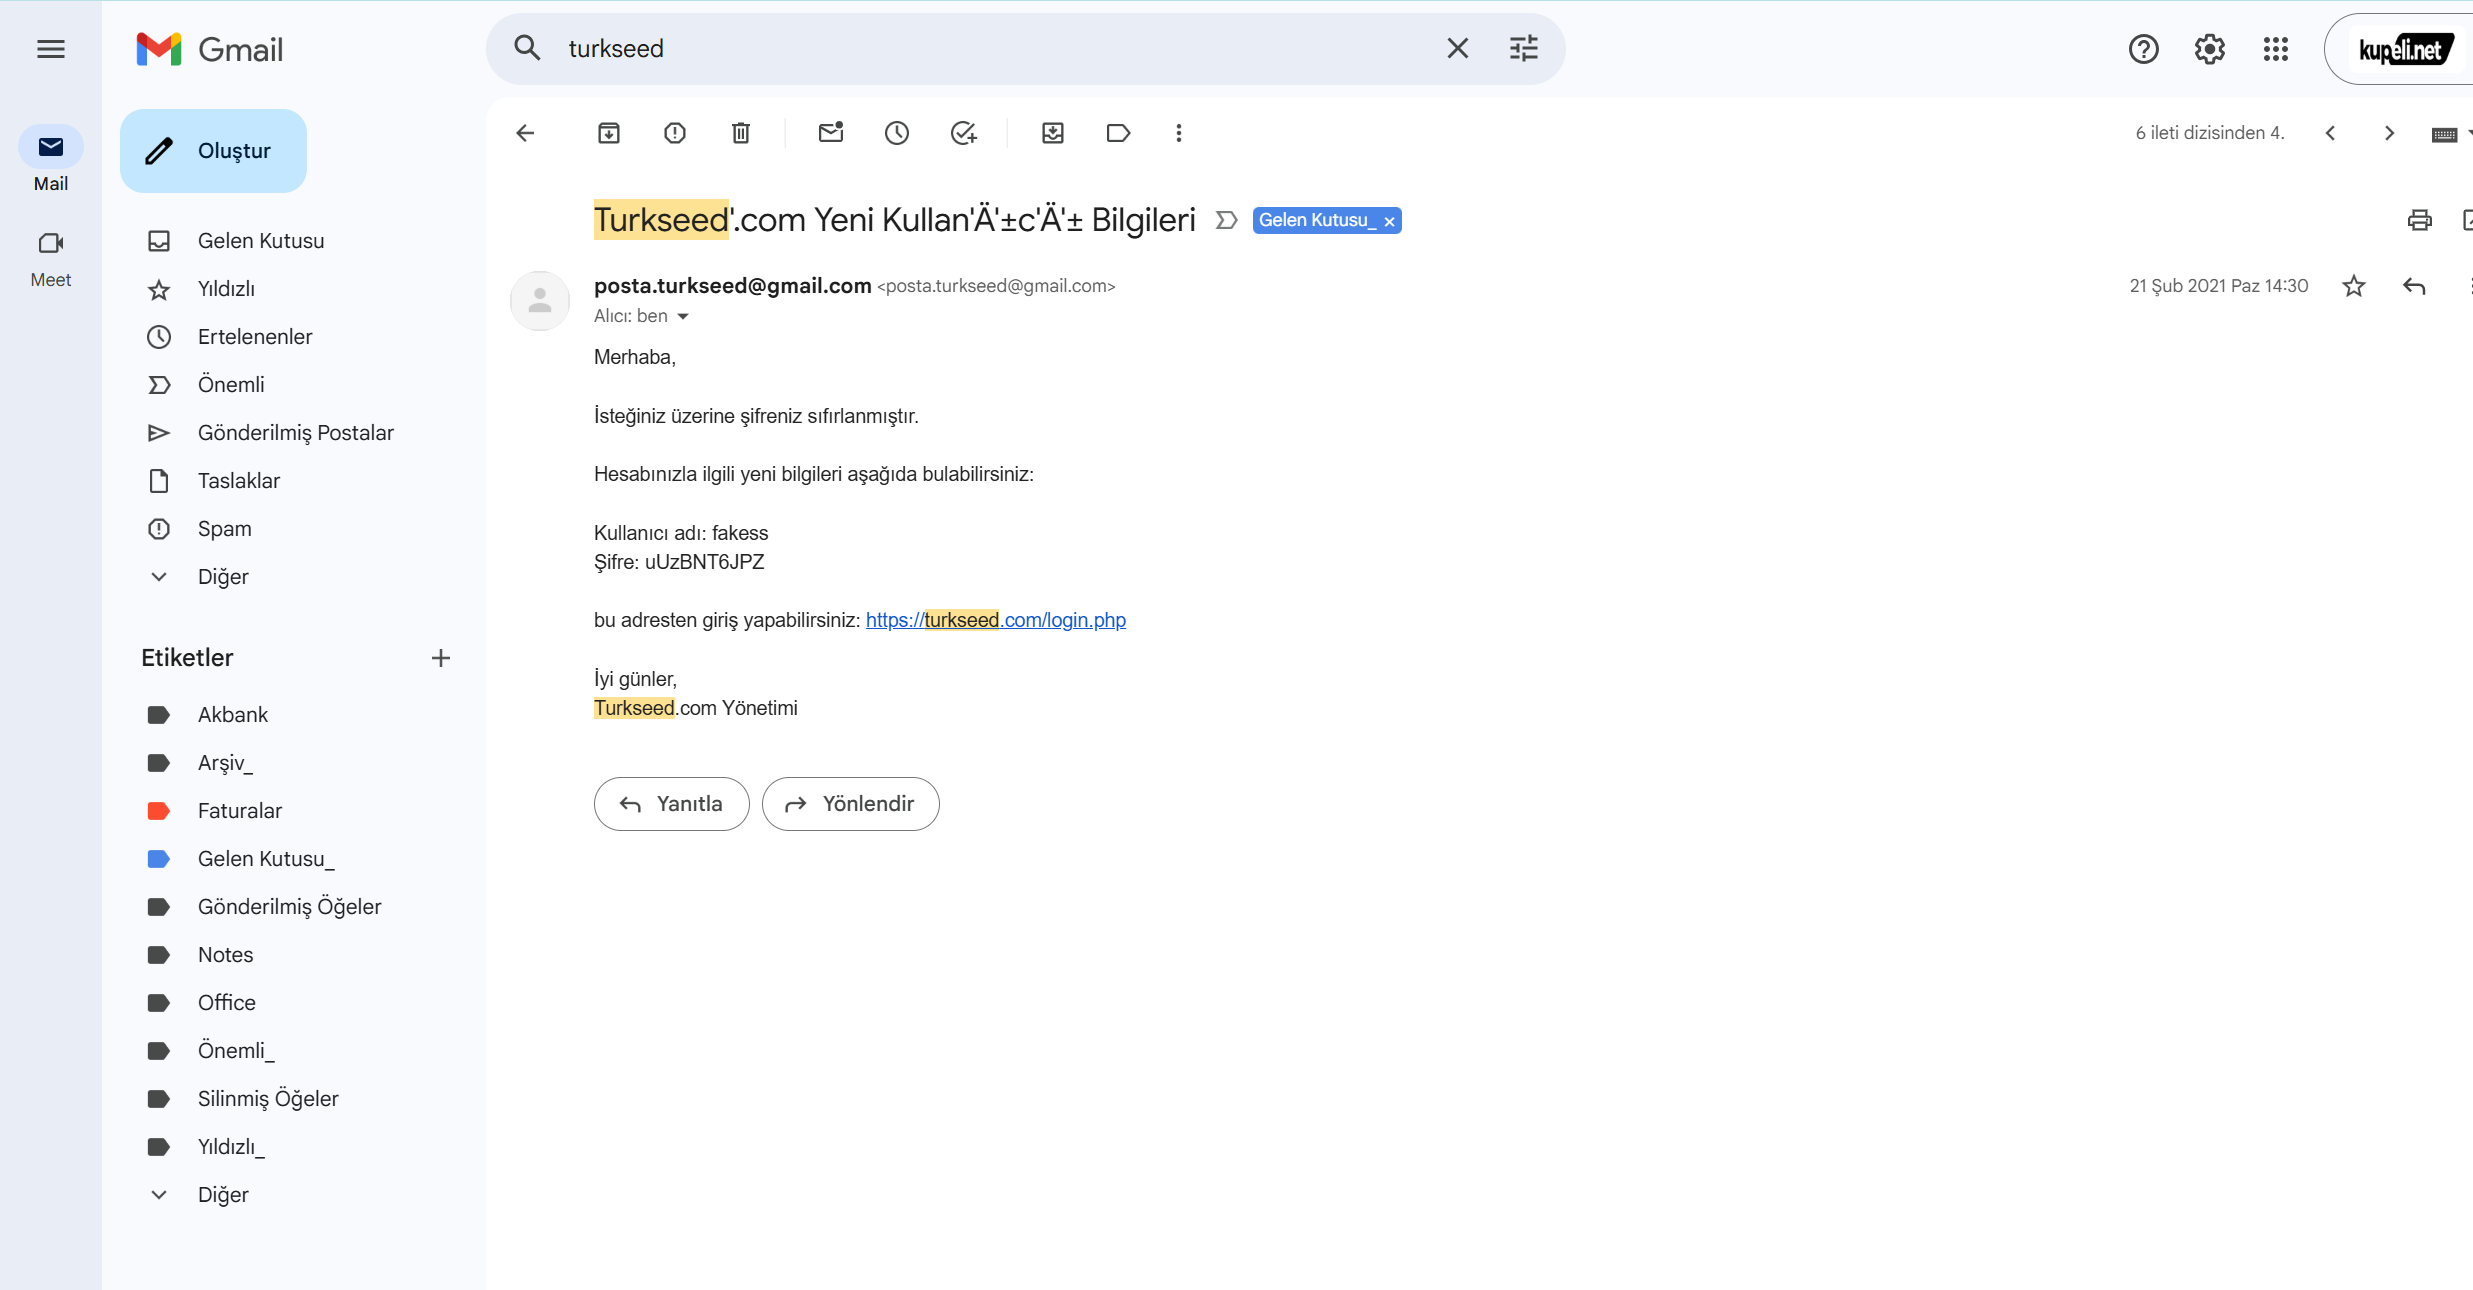Click the Yanıtla reply button
The height and width of the screenshot is (1290, 2473).
click(x=671, y=804)
